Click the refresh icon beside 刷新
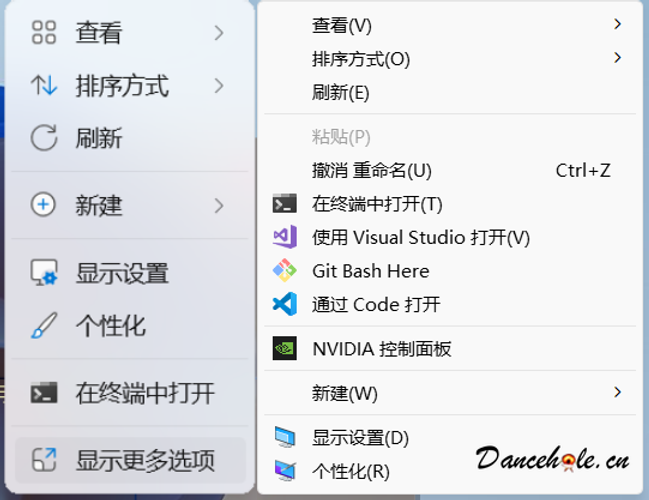 pos(44,137)
